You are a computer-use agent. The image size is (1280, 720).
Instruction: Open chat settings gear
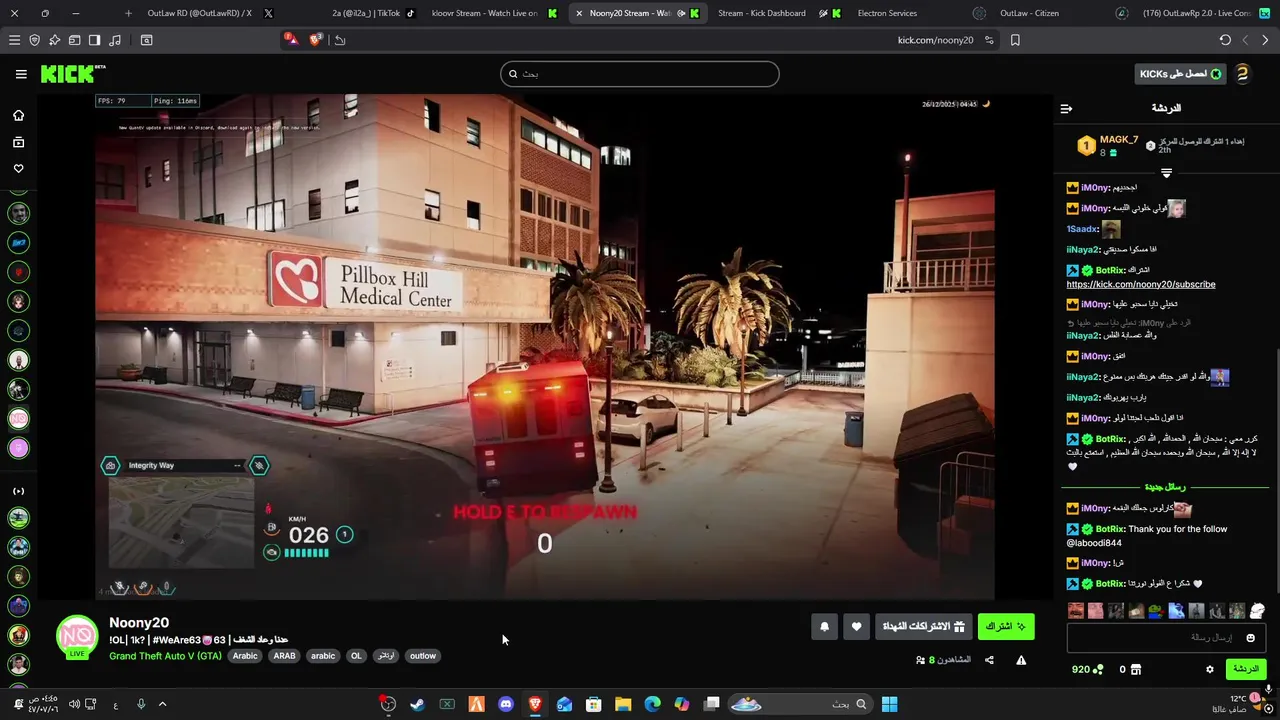(x=1209, y=669)
